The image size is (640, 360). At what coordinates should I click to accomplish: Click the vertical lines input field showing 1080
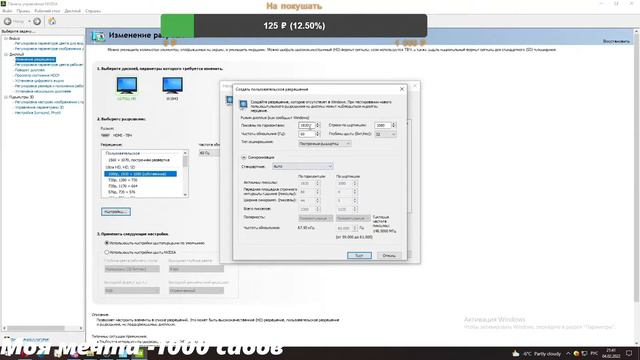pos(383,125)
